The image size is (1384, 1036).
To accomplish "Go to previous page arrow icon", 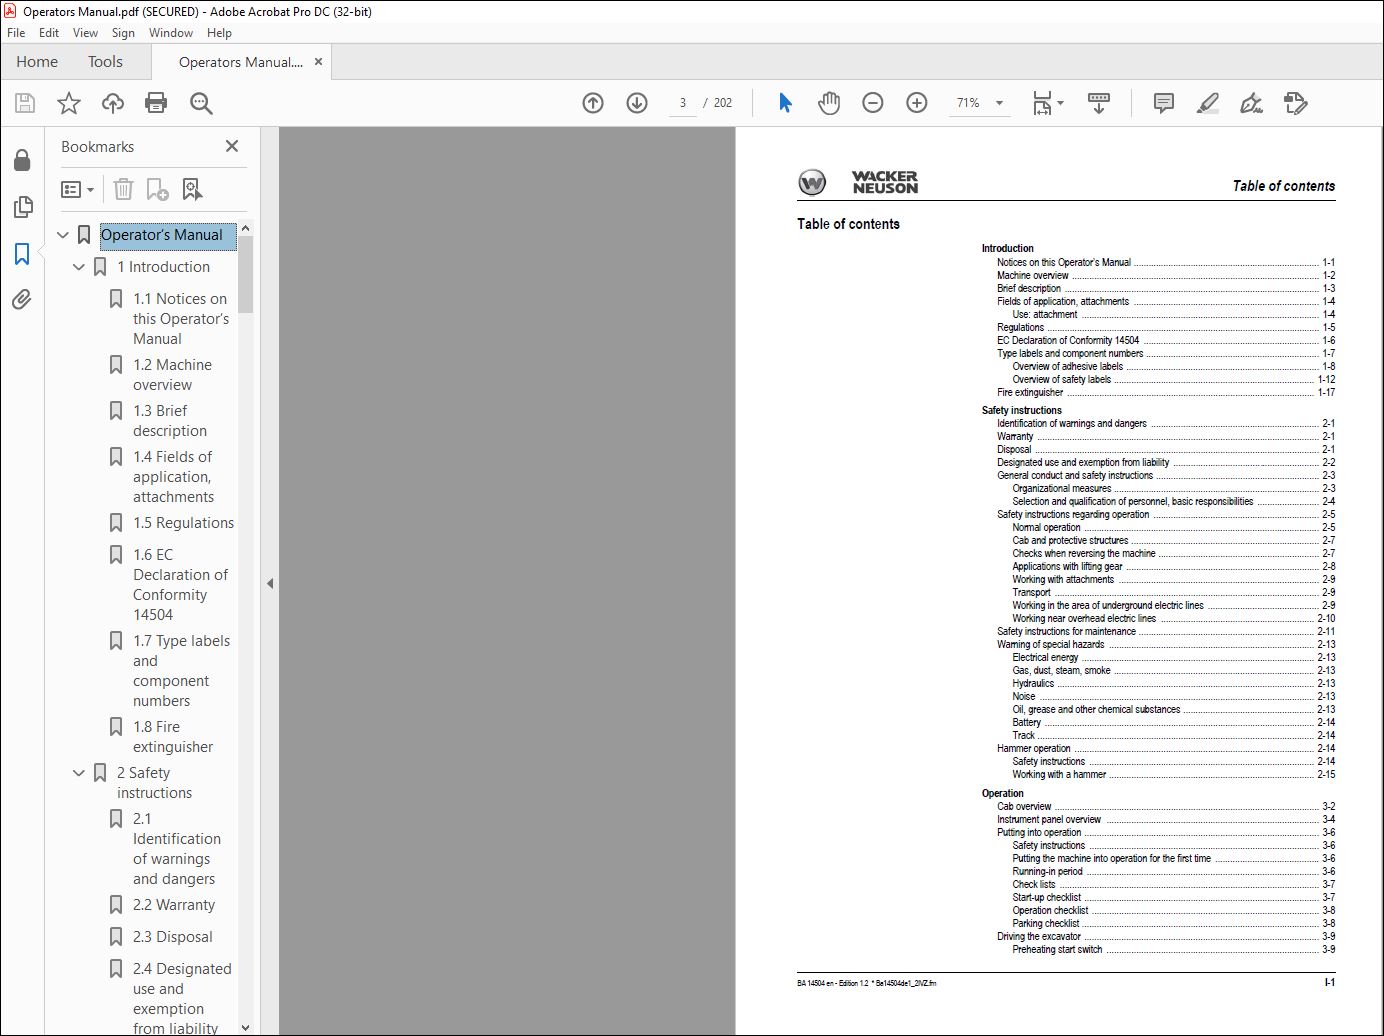I will coord(593,103).
